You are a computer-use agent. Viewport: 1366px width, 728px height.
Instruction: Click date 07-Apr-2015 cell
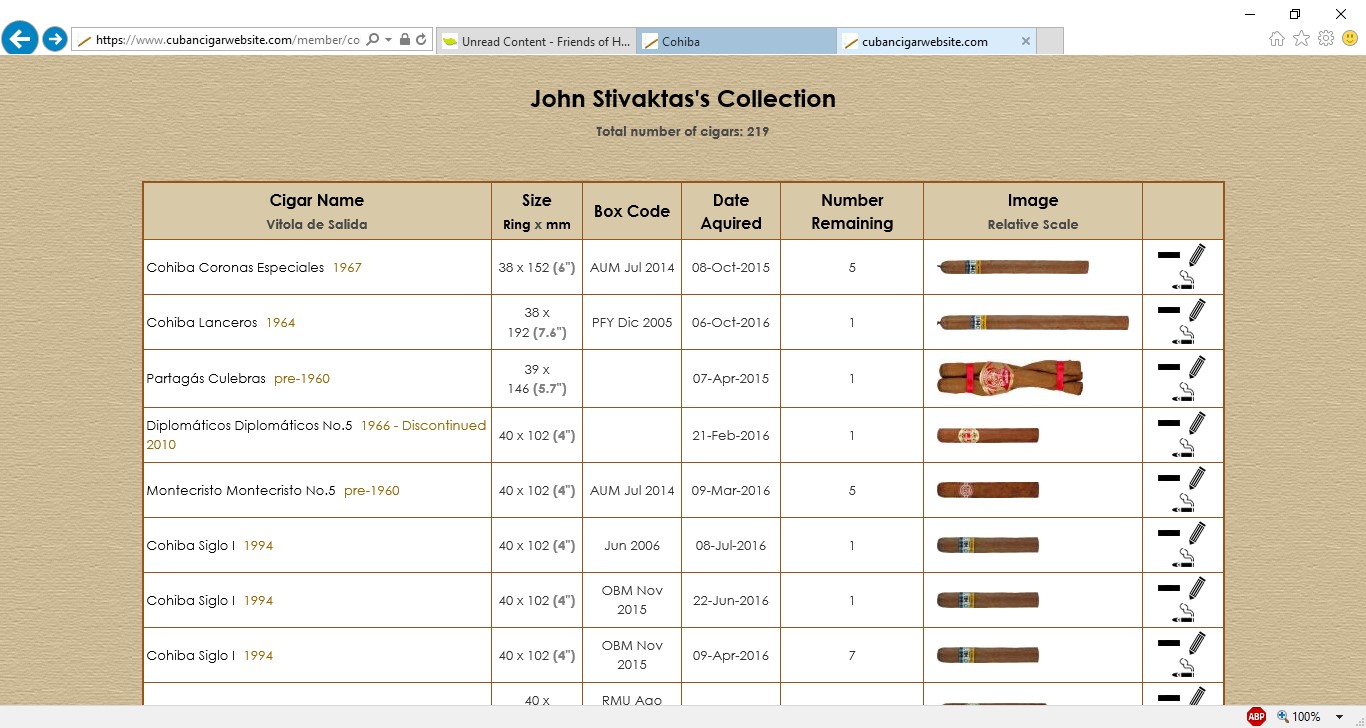coord(731,378)
